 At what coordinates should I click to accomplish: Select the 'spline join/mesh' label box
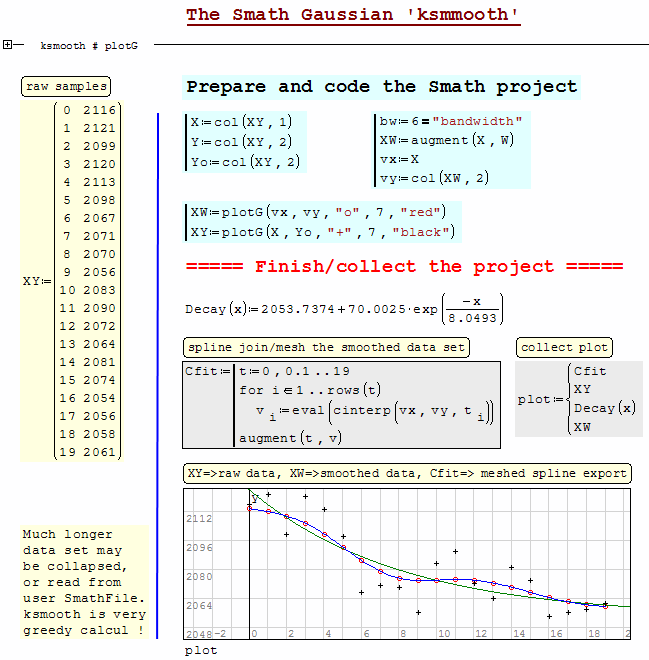click(326, 348)
